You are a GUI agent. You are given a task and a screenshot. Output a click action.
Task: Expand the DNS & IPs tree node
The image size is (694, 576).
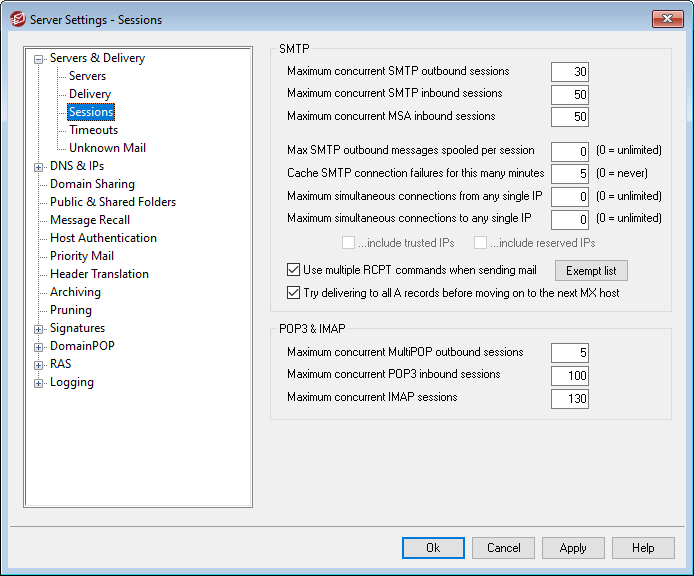point(38,167)
